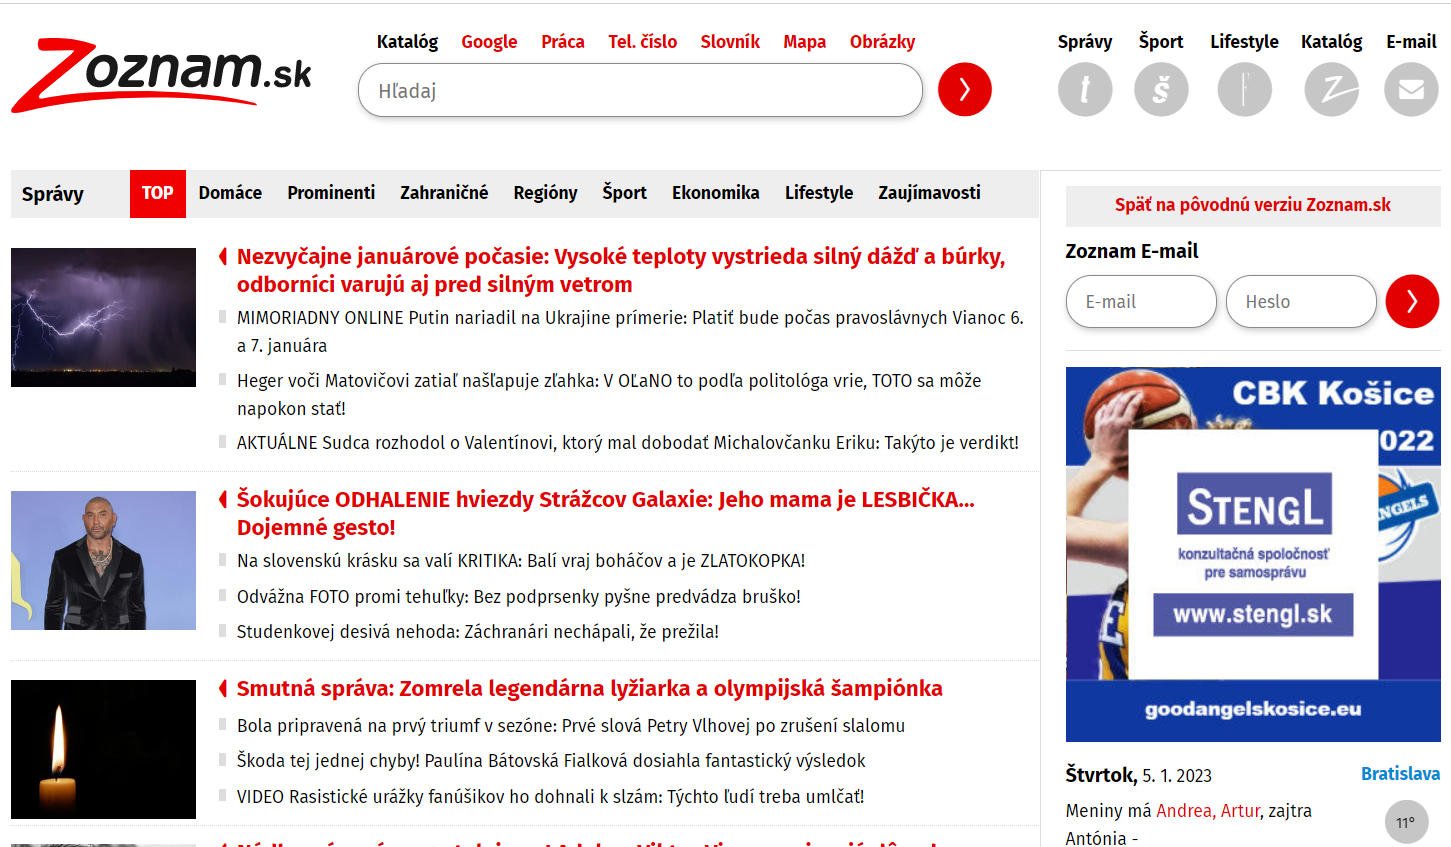Select the TOP news tab
1451x847 pixels.
pos(157,193)
